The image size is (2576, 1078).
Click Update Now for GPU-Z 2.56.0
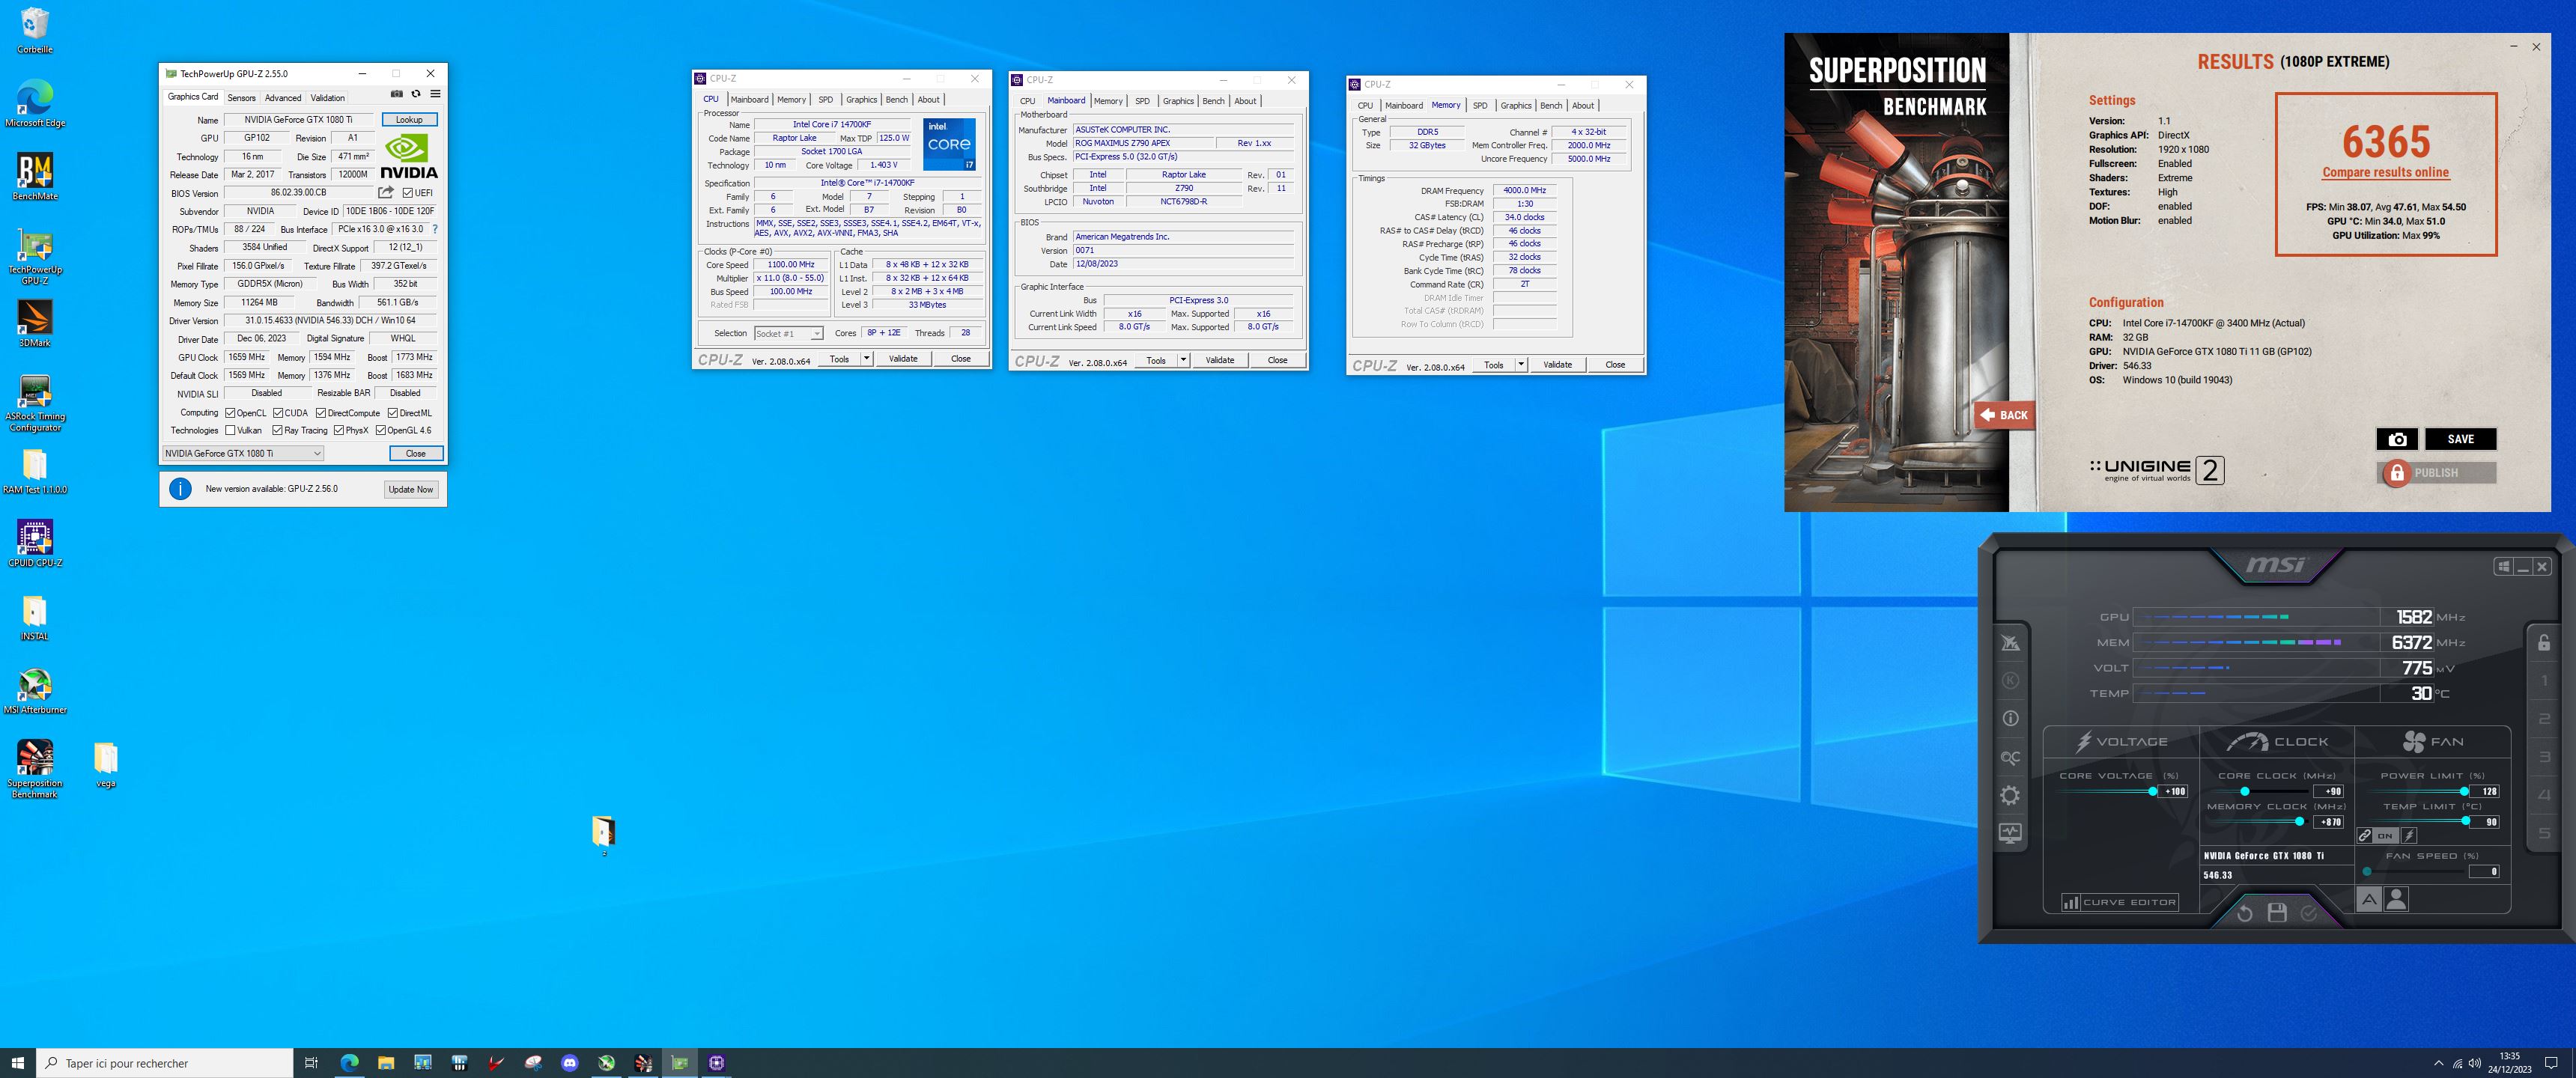tap(411, 489)
